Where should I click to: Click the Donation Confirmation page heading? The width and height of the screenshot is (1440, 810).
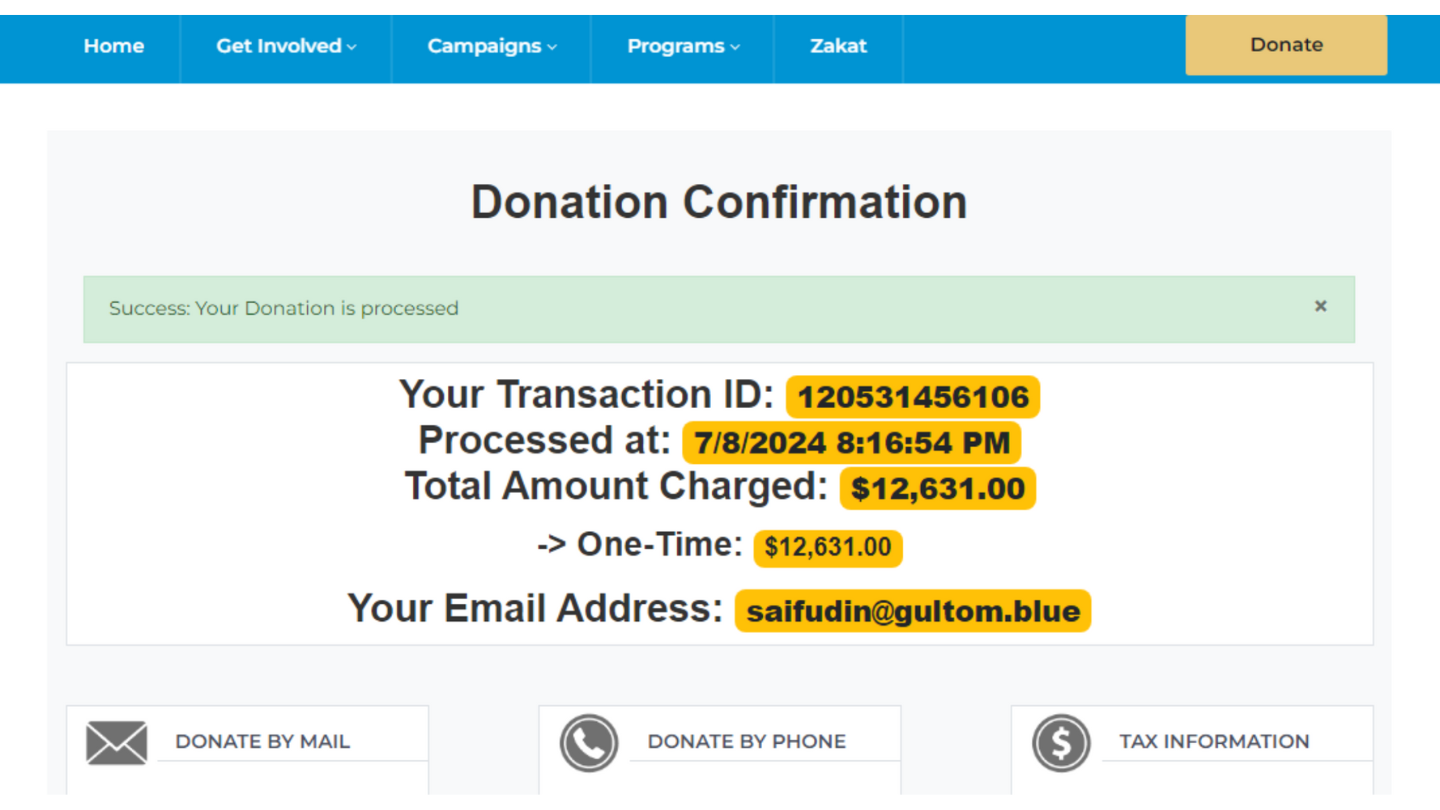pos(719,202)
